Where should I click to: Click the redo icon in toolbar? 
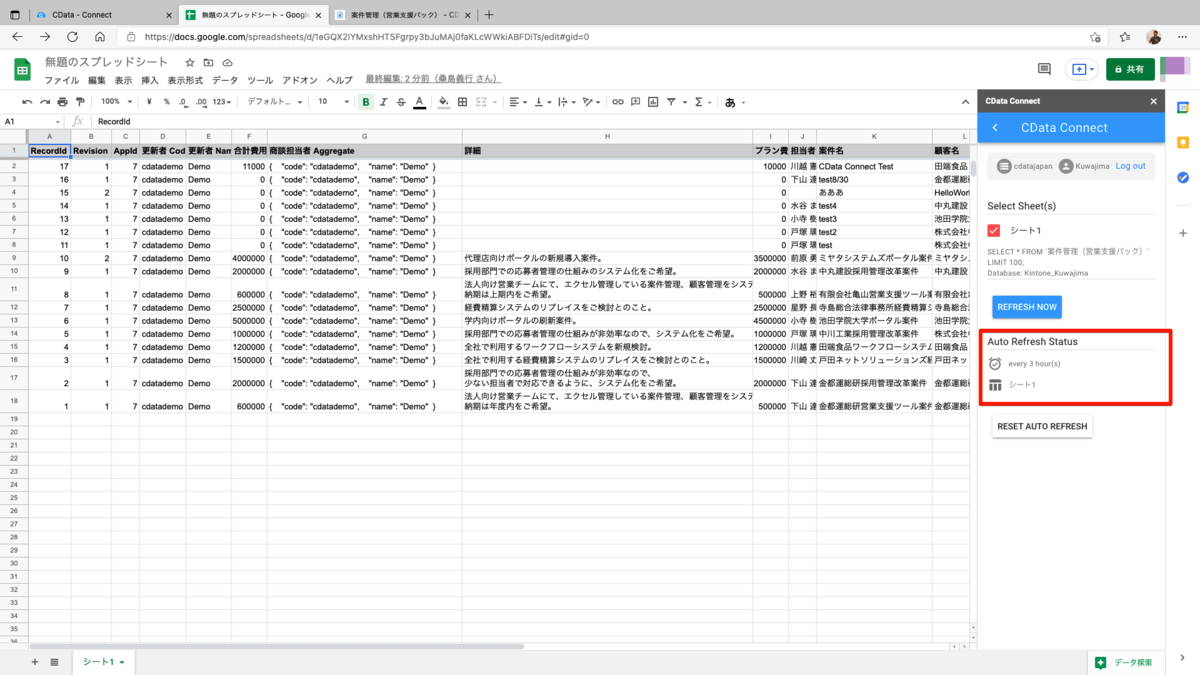[x=45, y=102]
